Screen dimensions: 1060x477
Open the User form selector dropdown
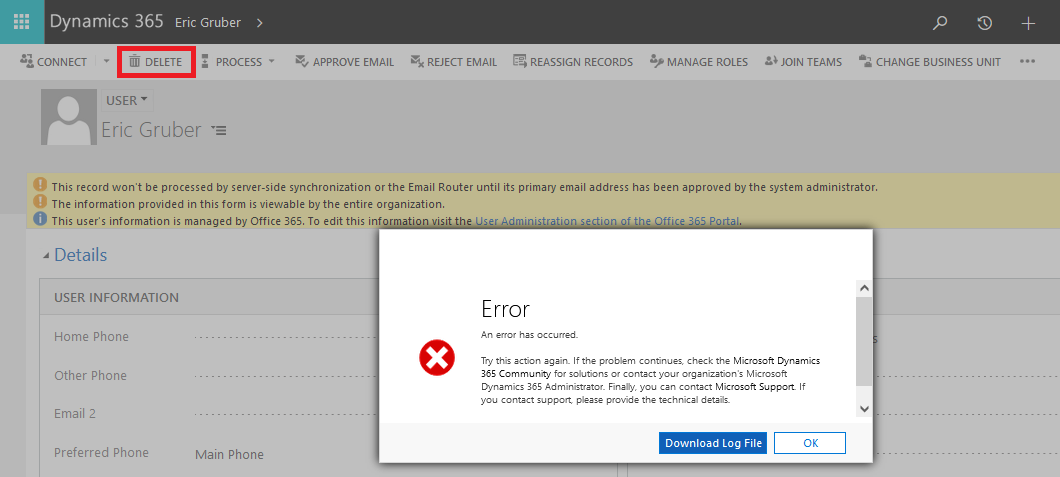click(x=127, y=100)
